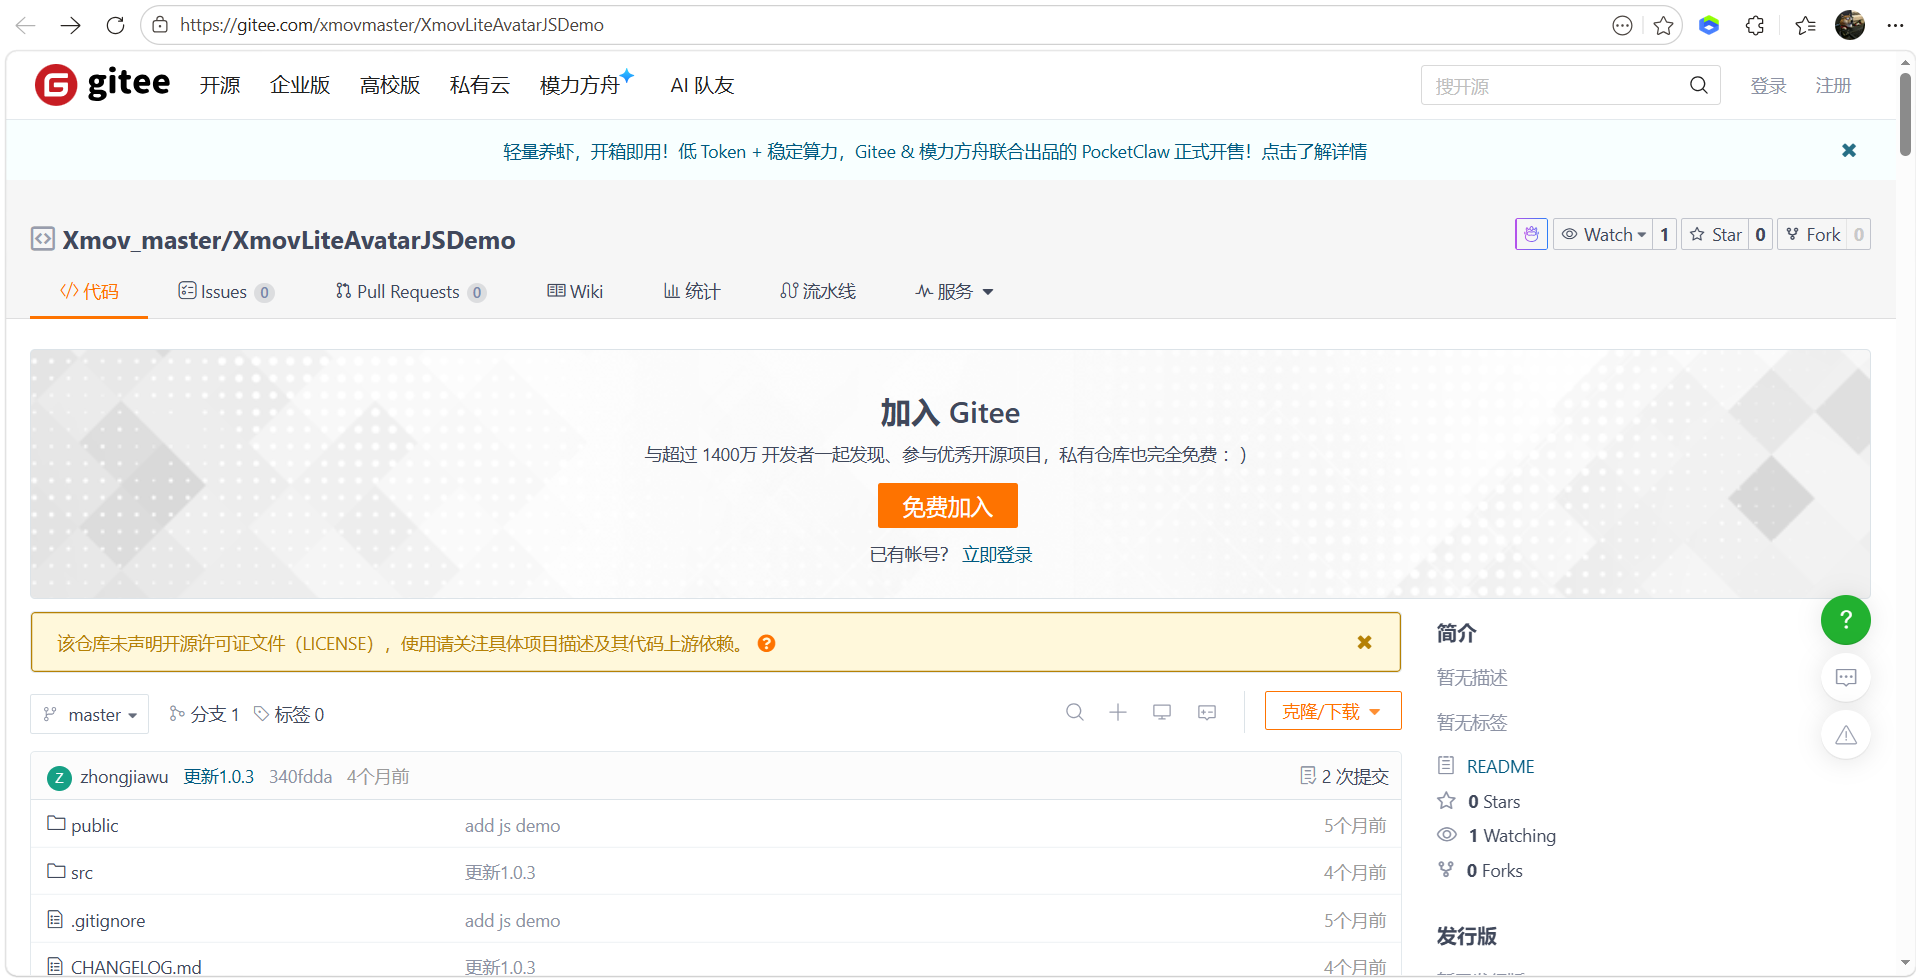
Task: Click zhongjiawu's green avatar
Action: click(x=59, y=777)
